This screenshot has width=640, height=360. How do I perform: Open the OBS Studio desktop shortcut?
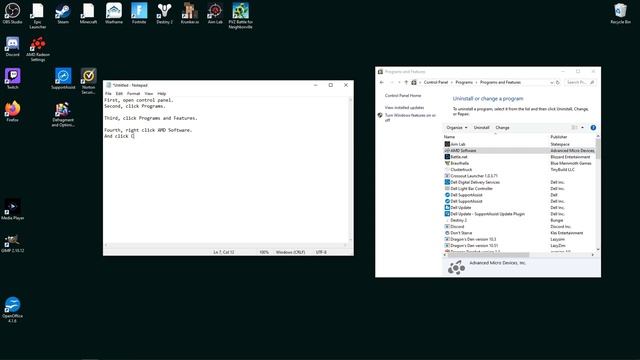[12, 13]
